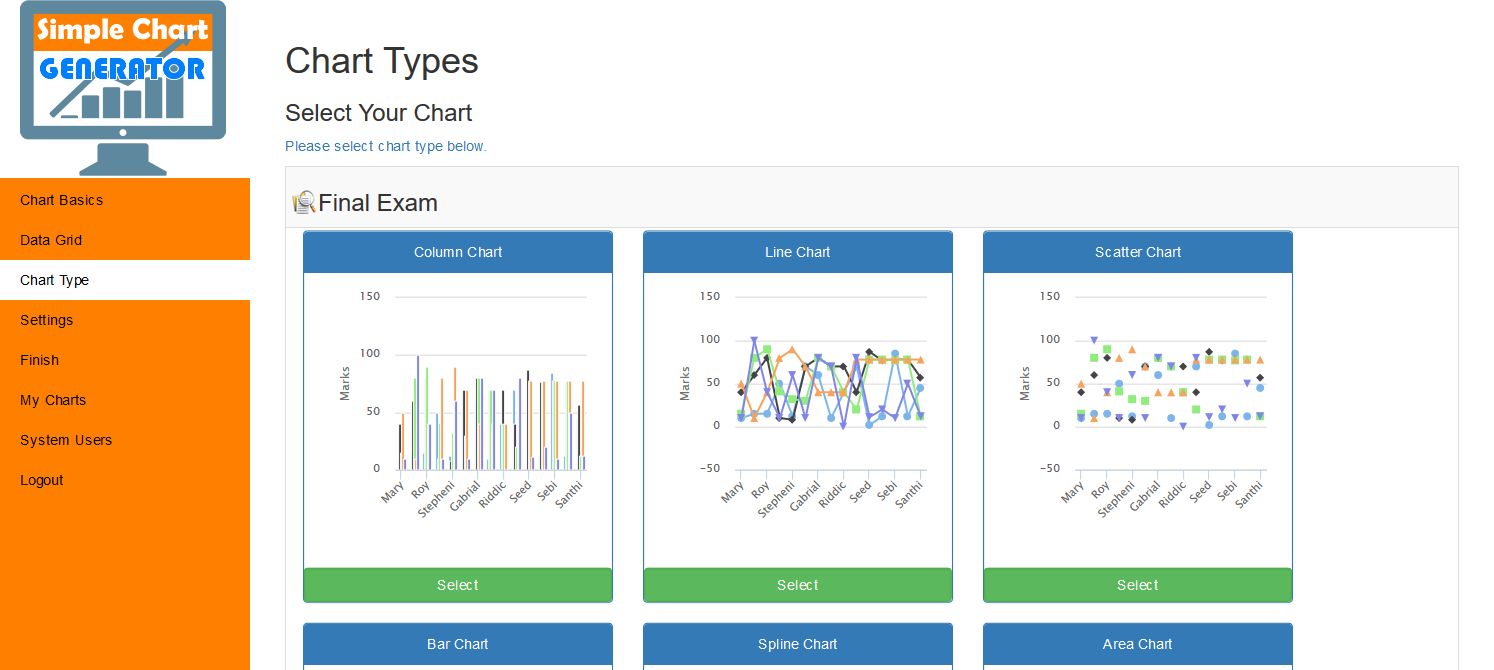Click the Spline Chart card header
Image resolution: width=1494 pixels, height=670 pixels.
(798, 644)
